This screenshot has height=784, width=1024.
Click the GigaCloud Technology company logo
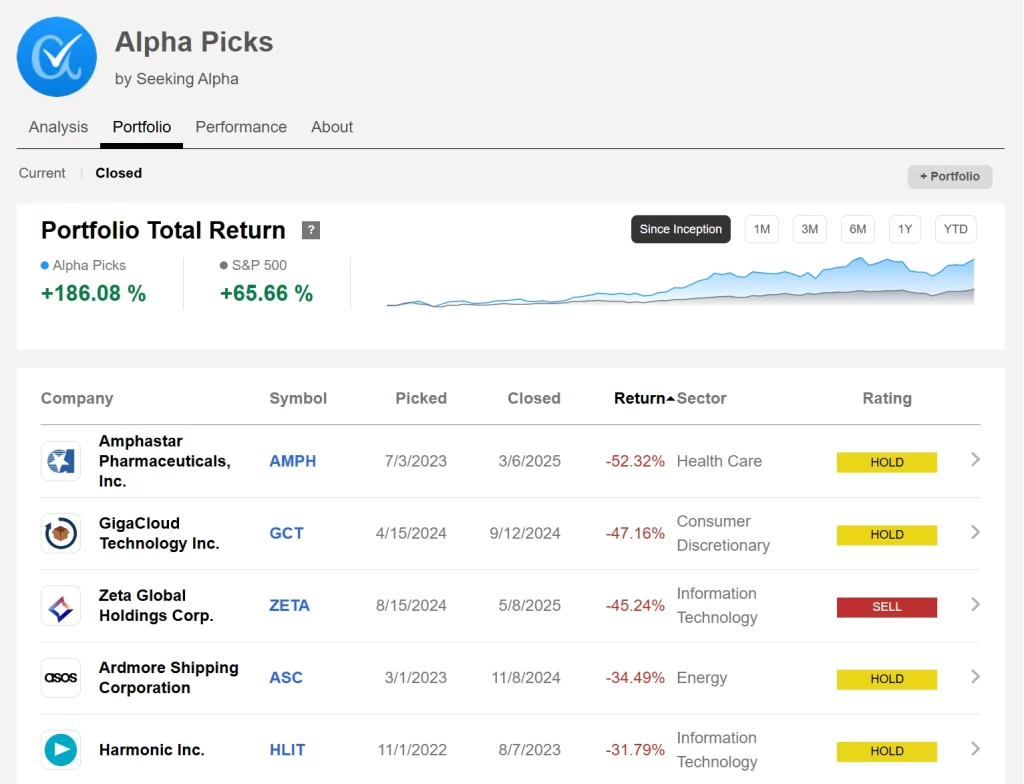click(x=61, y=533)
